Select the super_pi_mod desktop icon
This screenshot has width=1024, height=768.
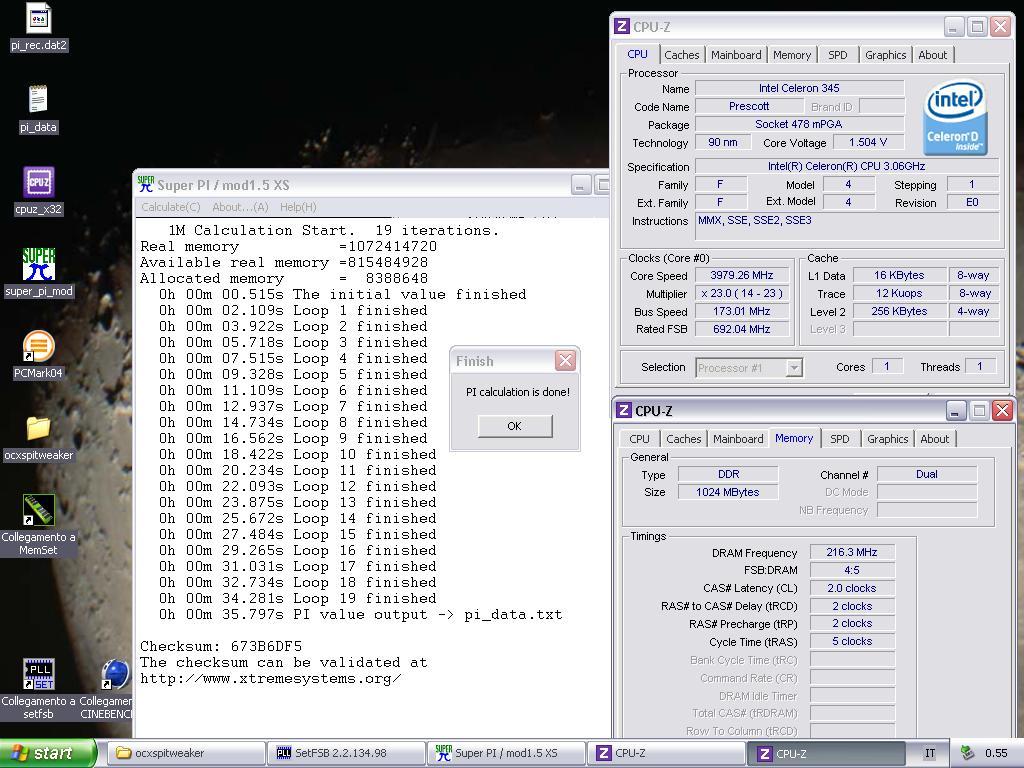click(x=39, y=264)
